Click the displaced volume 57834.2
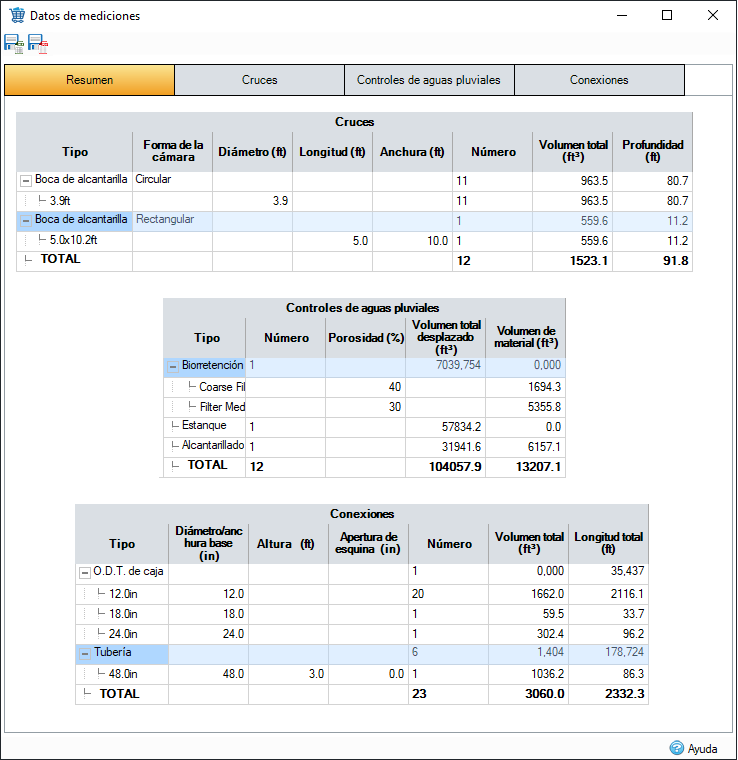The image size is (738, 760). [x=446, y=427]
